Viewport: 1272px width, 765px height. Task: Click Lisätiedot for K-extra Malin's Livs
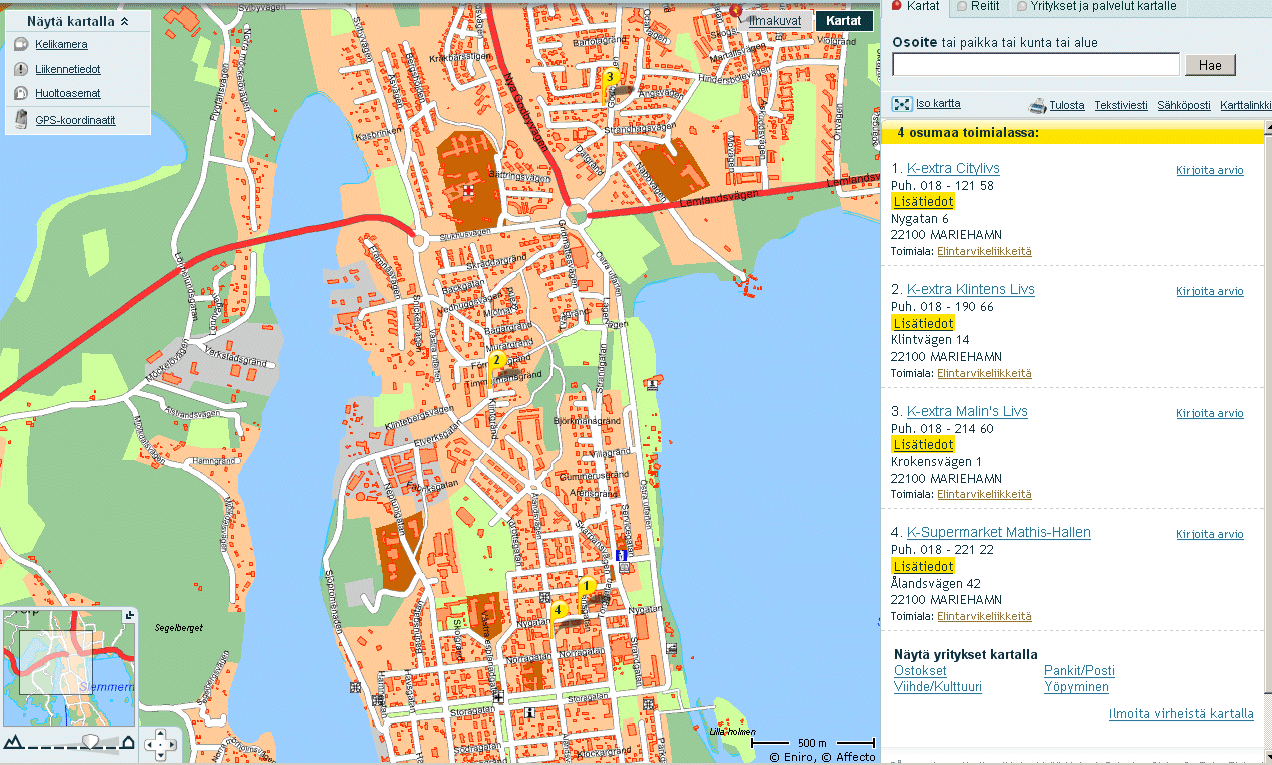(x=923, y=445)
